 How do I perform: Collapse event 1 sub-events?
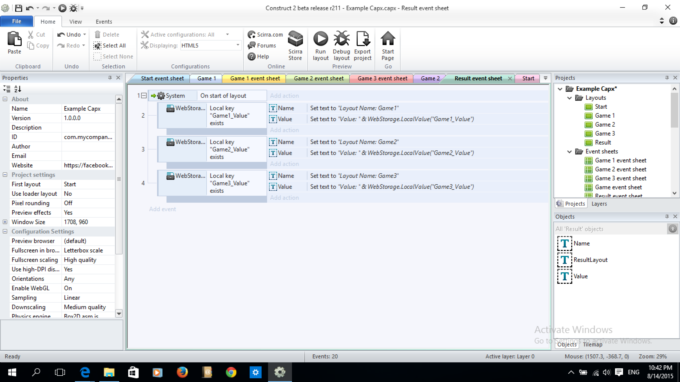[144, 95]
